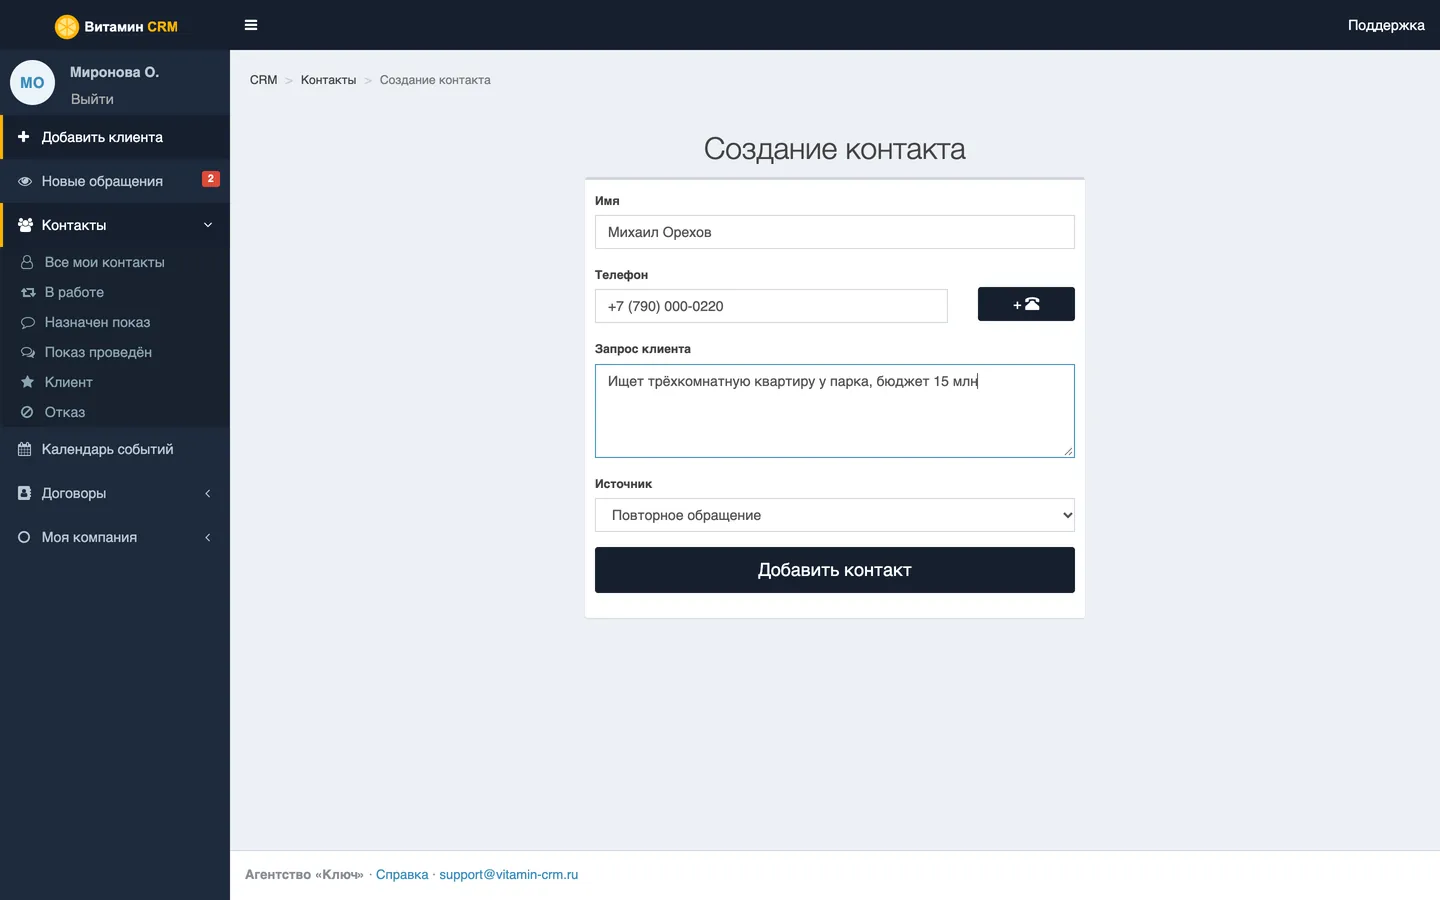
Task: Click the support@vitamin-crm.ru email link
Action: coord(509,874)
